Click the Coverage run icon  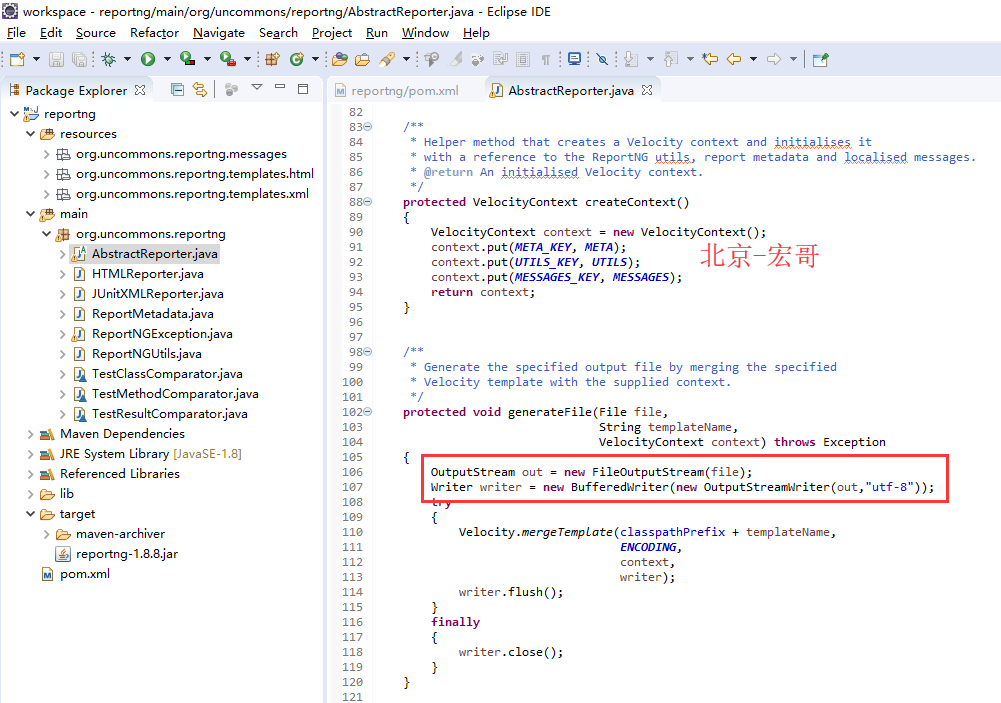point(187,59)
